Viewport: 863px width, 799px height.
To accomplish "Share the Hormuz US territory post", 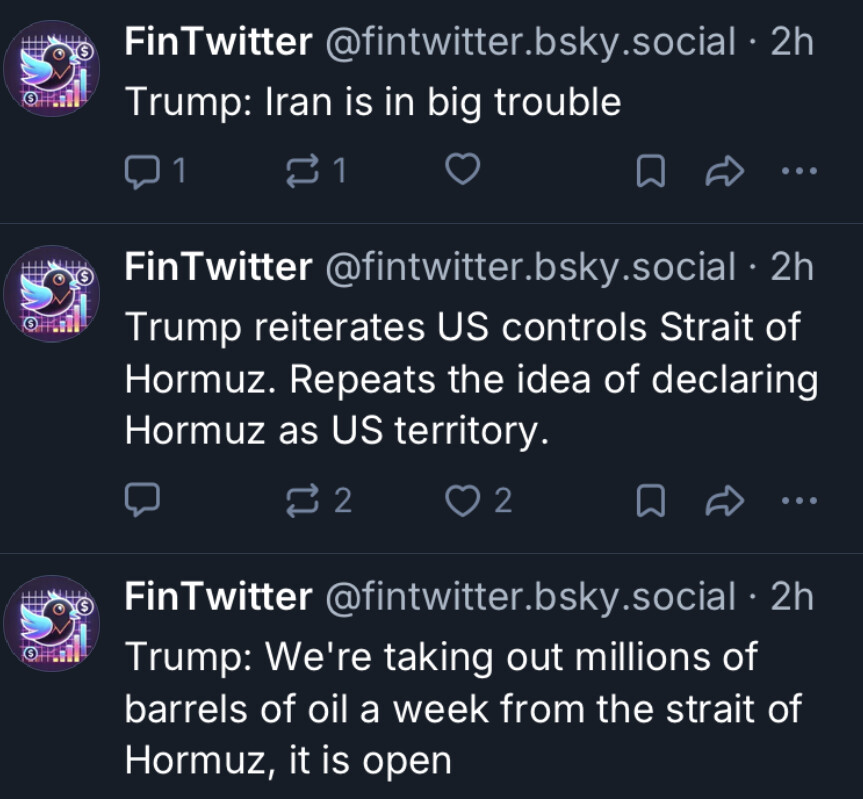I will click(725, 500).
